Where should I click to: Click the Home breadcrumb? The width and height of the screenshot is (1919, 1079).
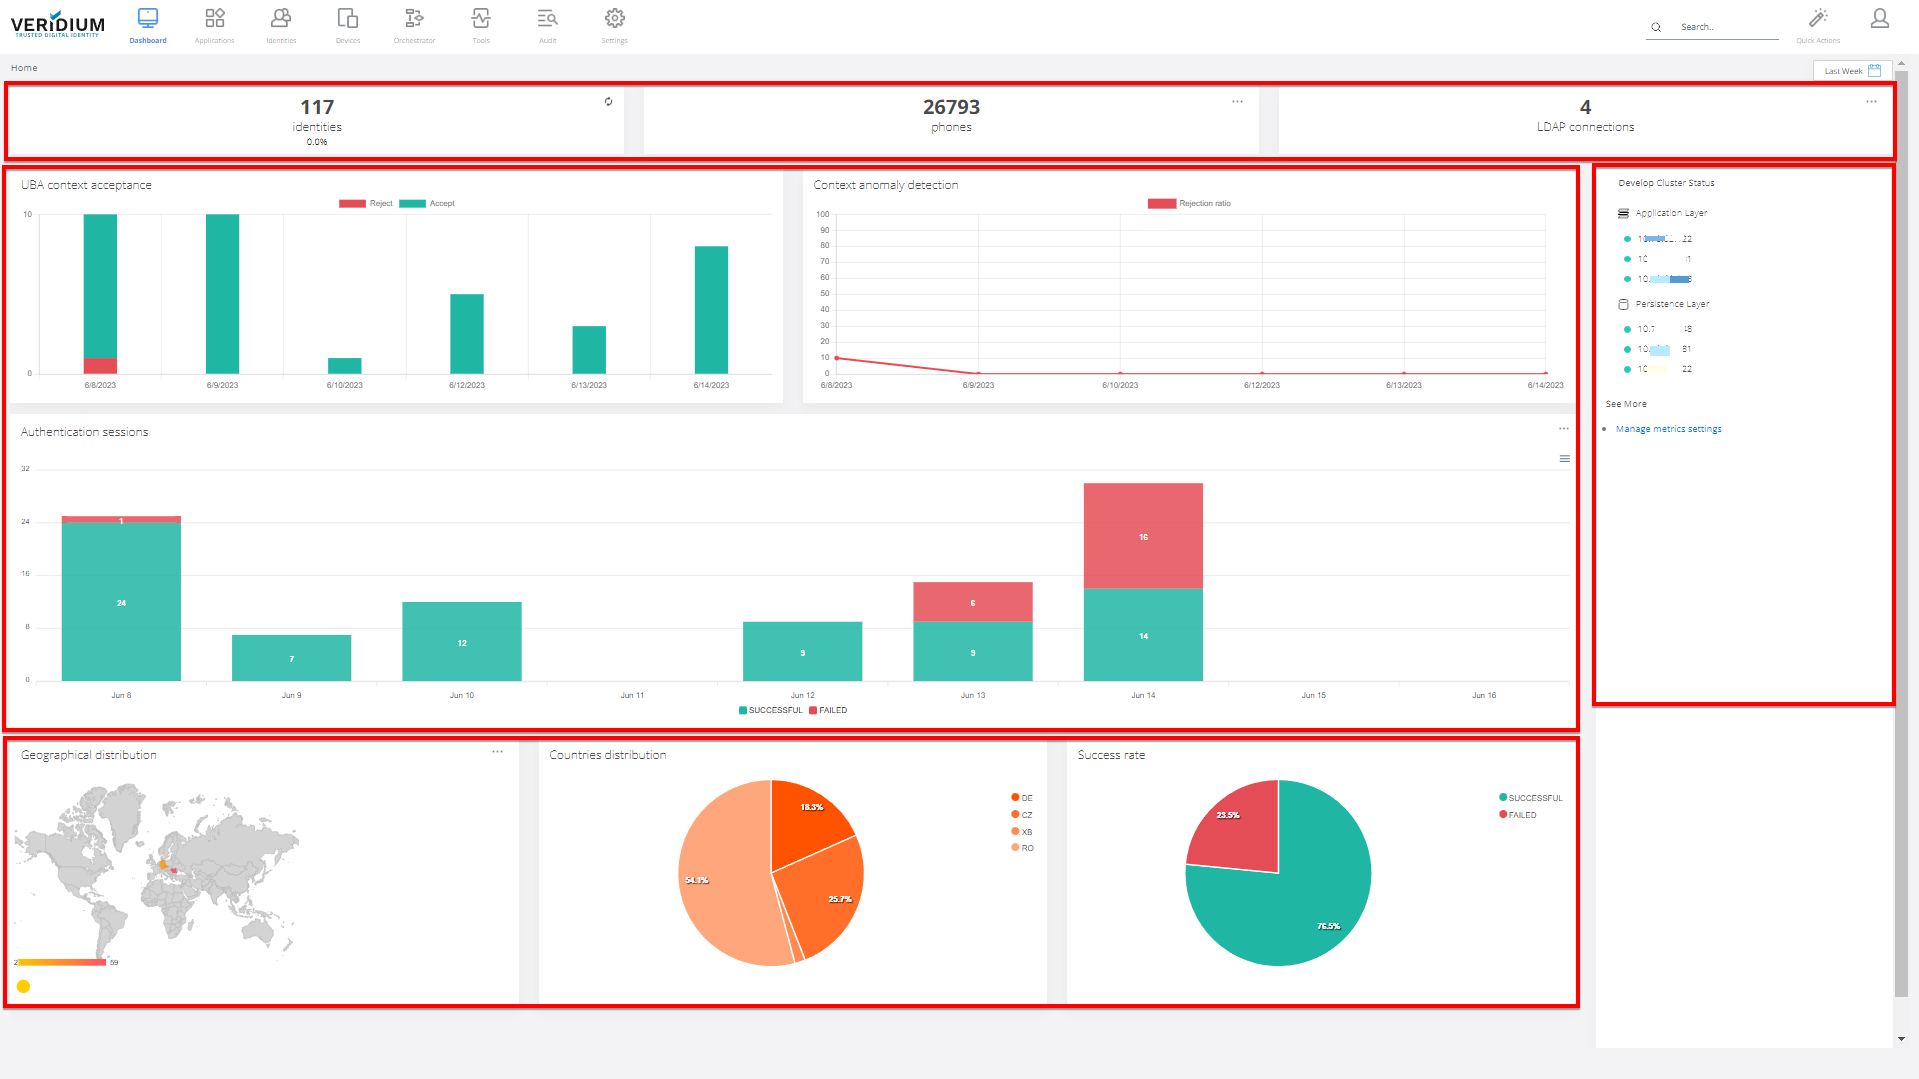pyautogui.click(x=24, y=68)
